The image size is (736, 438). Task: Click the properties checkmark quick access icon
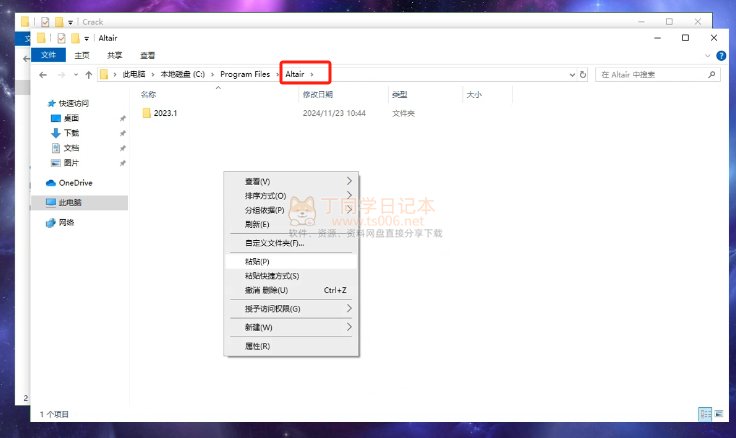(x=61, y=38)
